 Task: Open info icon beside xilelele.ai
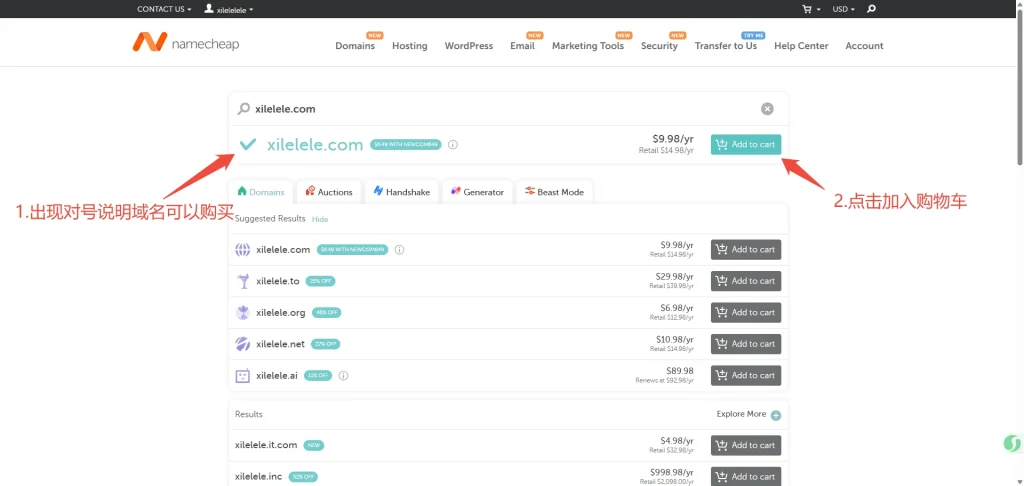click(x=344, y=376)
